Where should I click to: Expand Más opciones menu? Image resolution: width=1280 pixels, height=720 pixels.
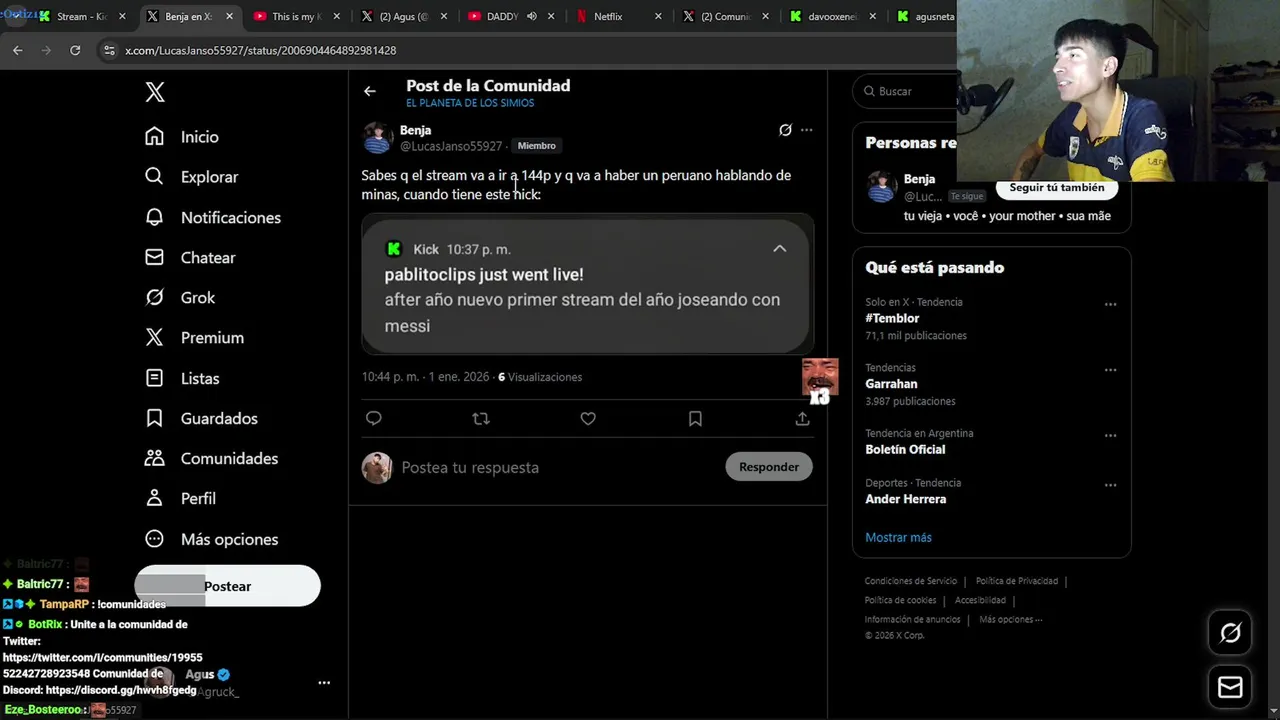211,539
